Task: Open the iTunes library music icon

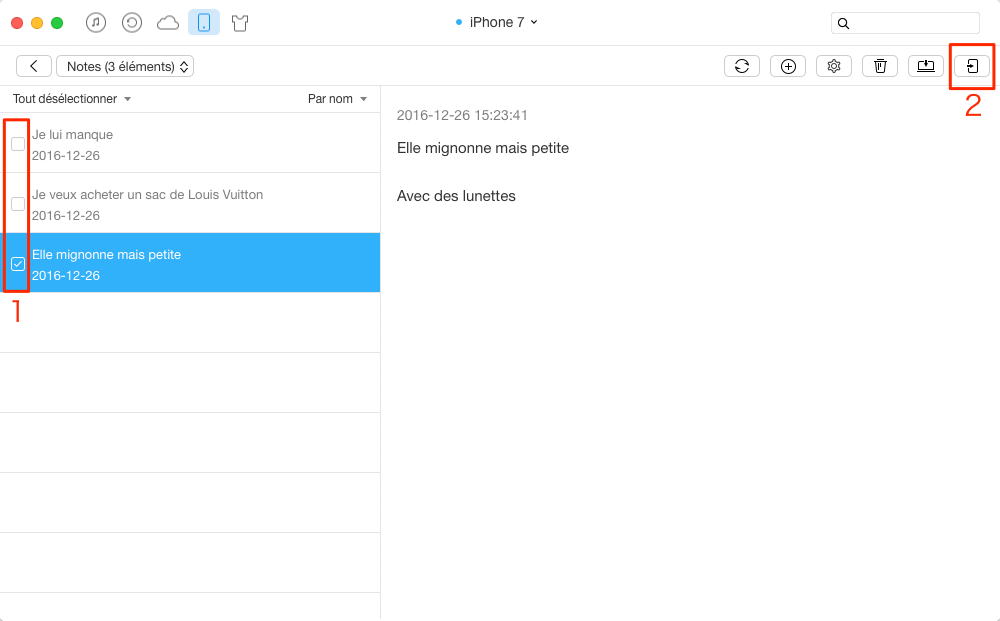Action: (96, 23)
